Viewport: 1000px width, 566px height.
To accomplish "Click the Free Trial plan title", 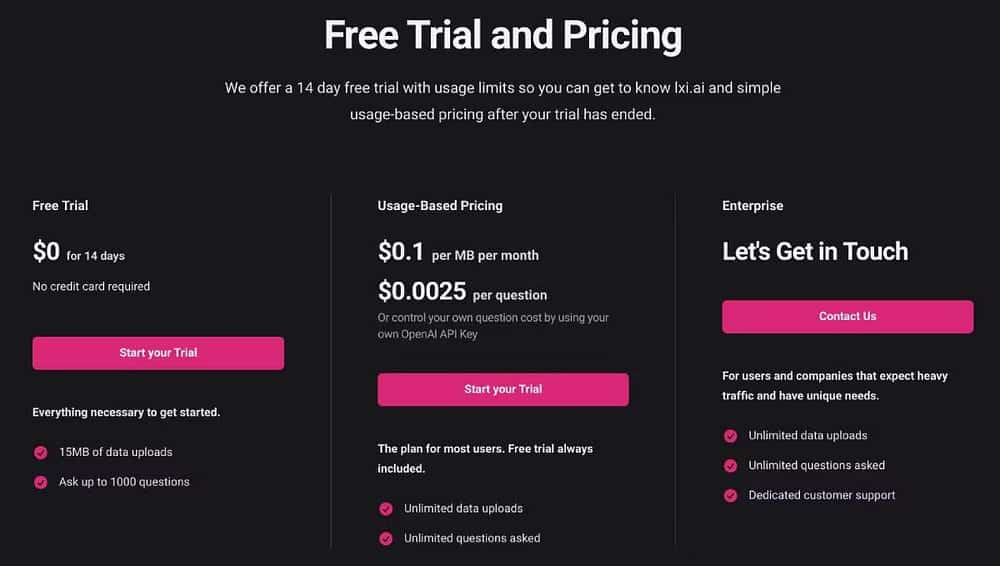I will coord(61,205).
